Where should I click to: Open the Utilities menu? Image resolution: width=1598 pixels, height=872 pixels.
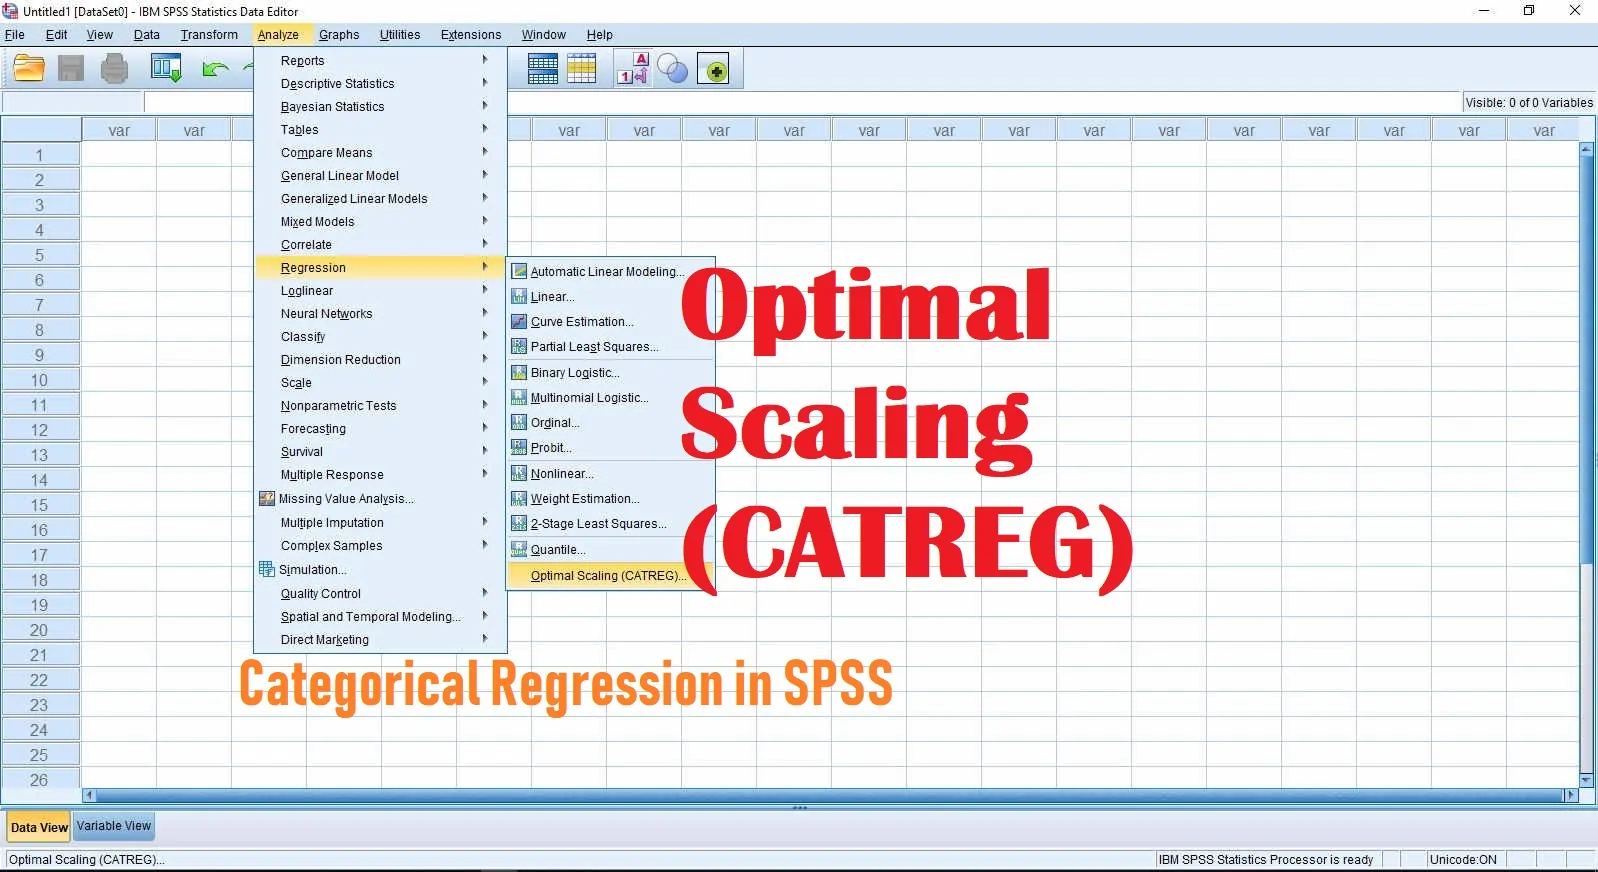point(400,34)
